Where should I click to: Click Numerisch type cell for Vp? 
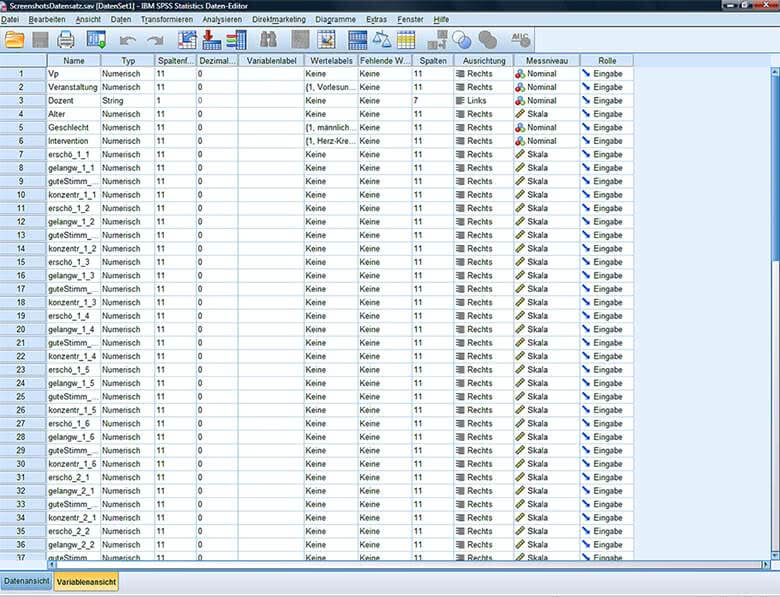128,74
